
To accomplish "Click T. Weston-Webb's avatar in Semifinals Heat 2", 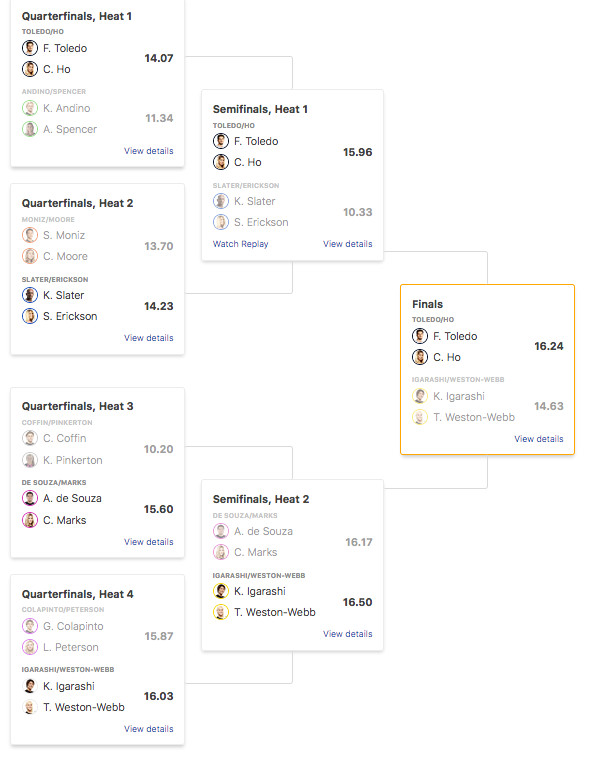I will [x=221, y=612].
